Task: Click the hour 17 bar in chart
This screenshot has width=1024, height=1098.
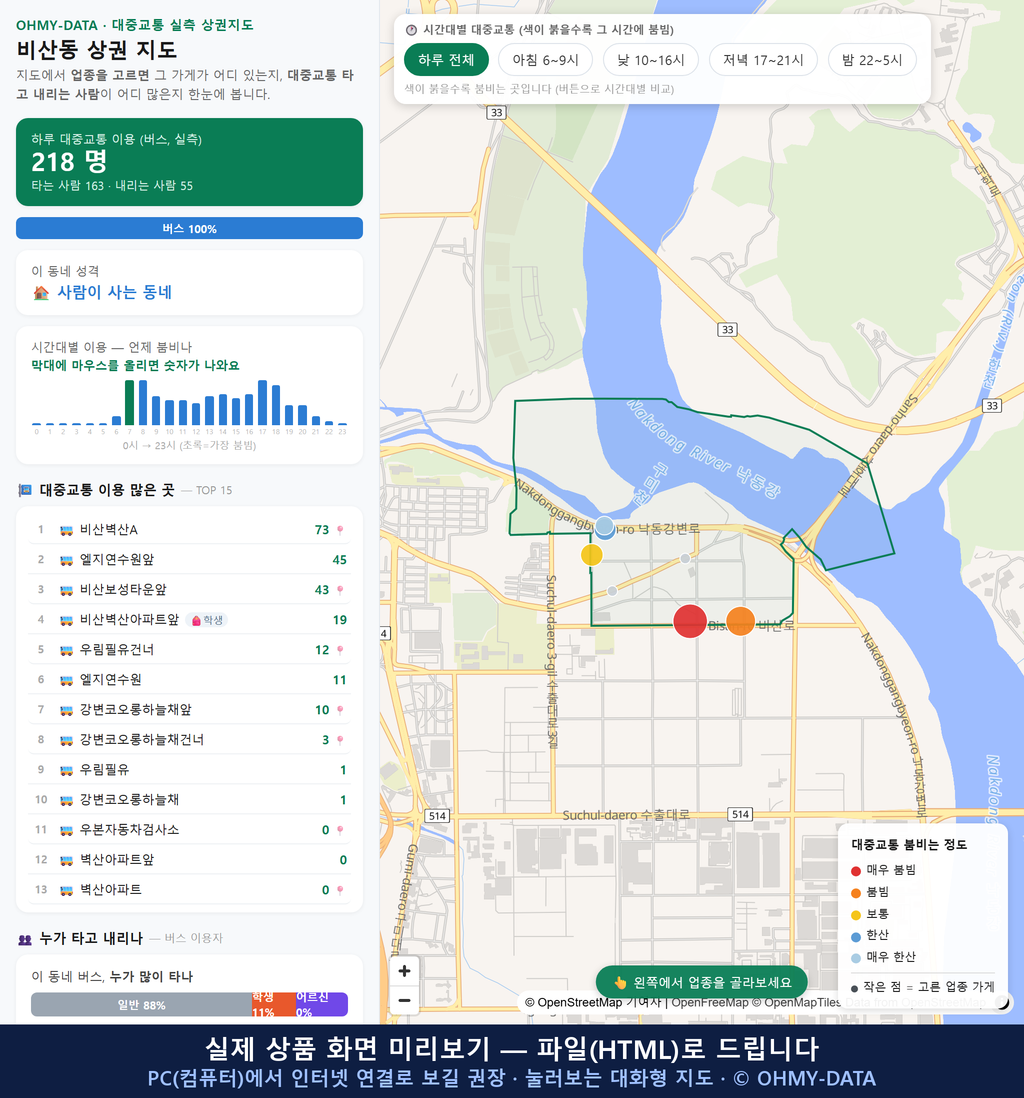Action: [x=263, y=403]
